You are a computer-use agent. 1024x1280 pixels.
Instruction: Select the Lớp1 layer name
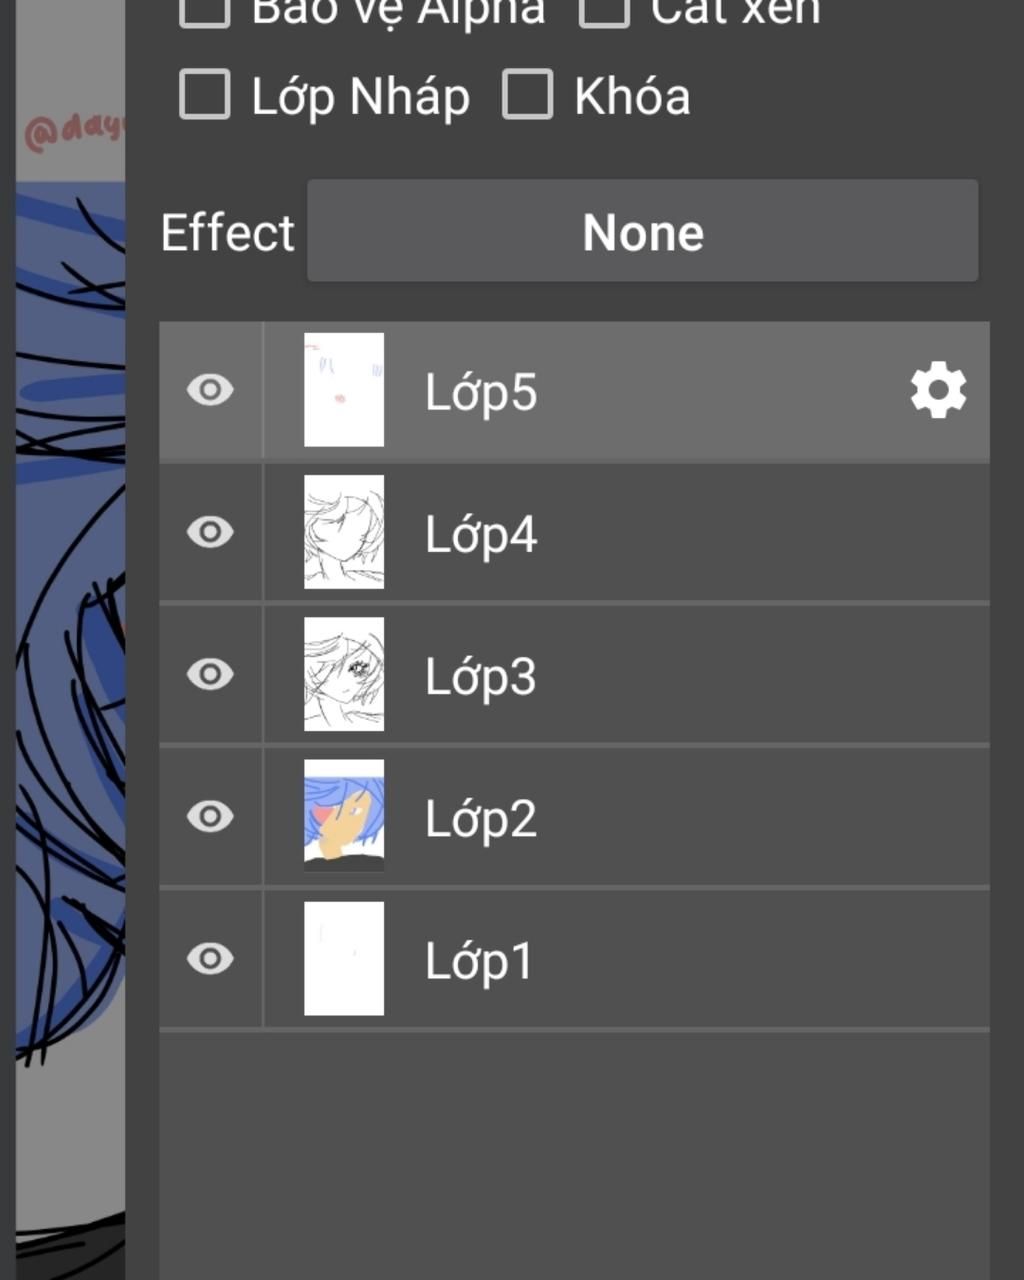tap(478, 961)
